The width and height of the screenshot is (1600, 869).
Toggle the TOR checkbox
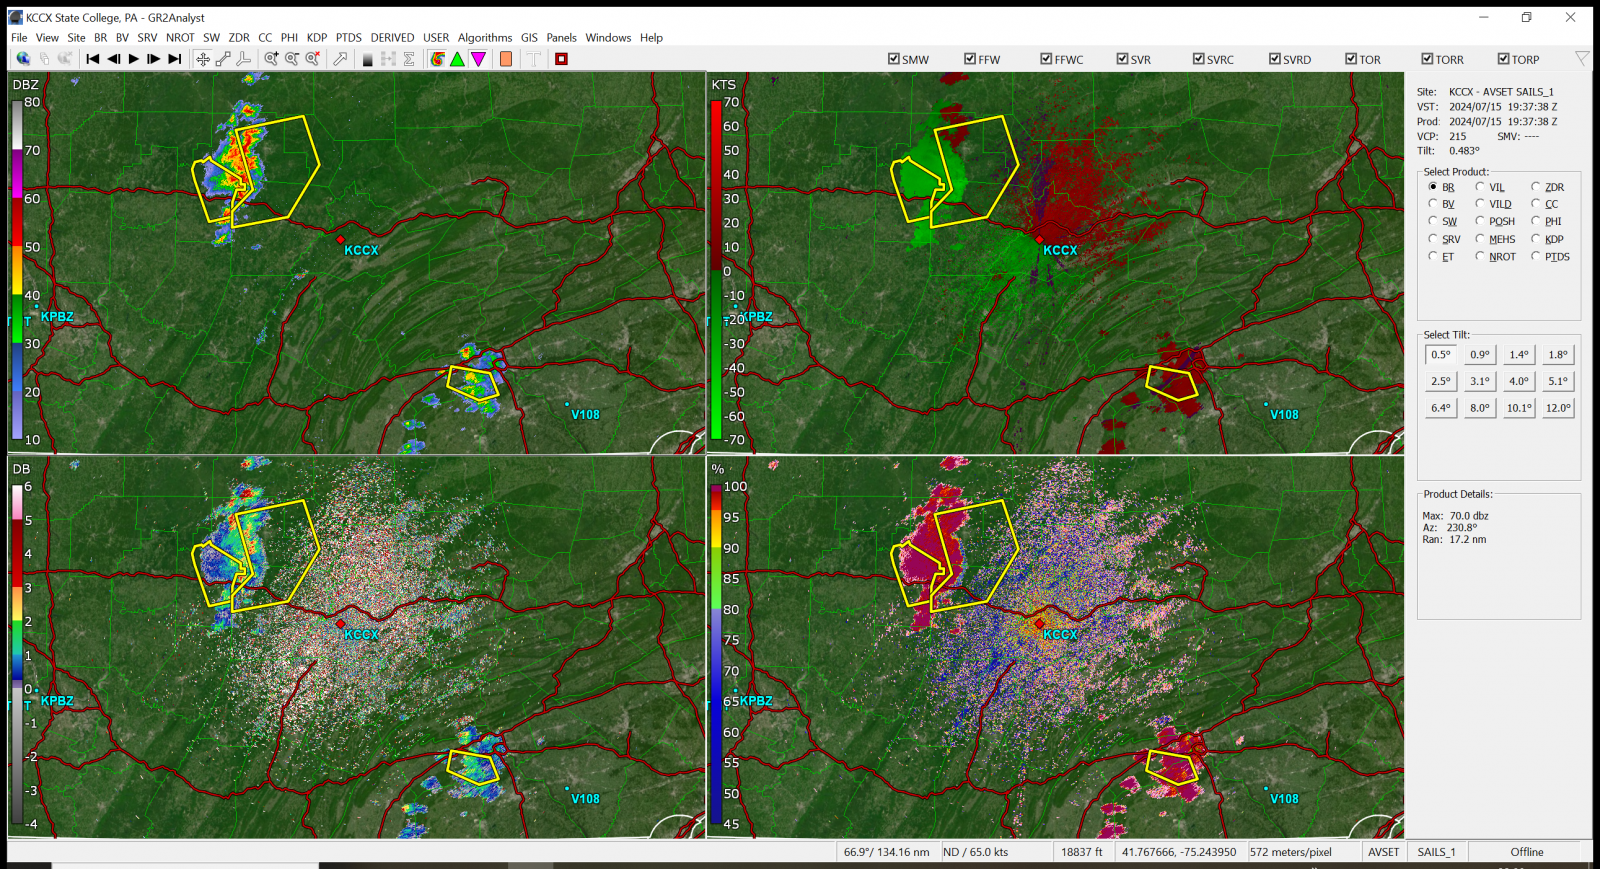(x=1351, y=59)
